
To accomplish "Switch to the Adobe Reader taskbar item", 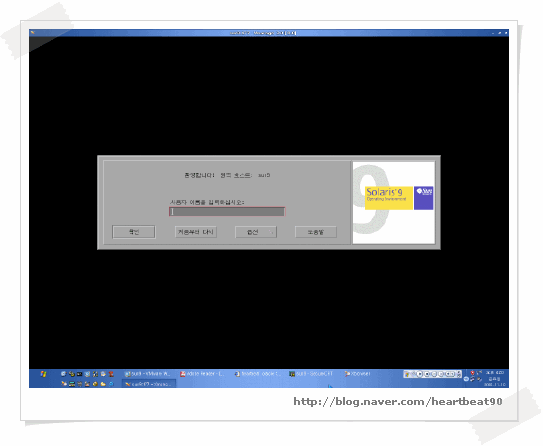I will point(202,374).
